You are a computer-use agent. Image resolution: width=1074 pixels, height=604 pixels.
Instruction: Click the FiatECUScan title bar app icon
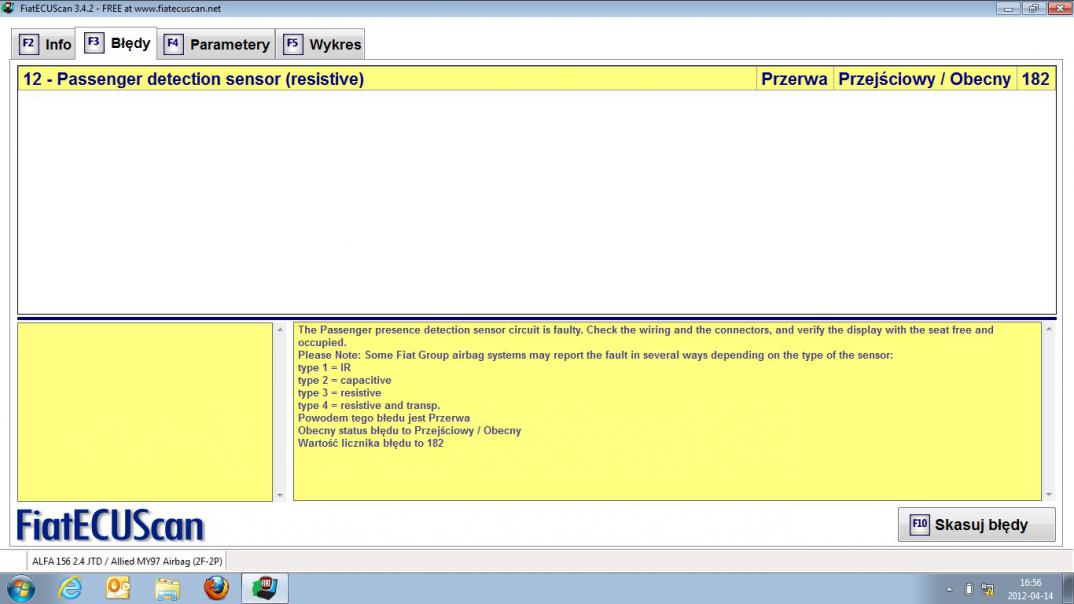tap(8, 8)
